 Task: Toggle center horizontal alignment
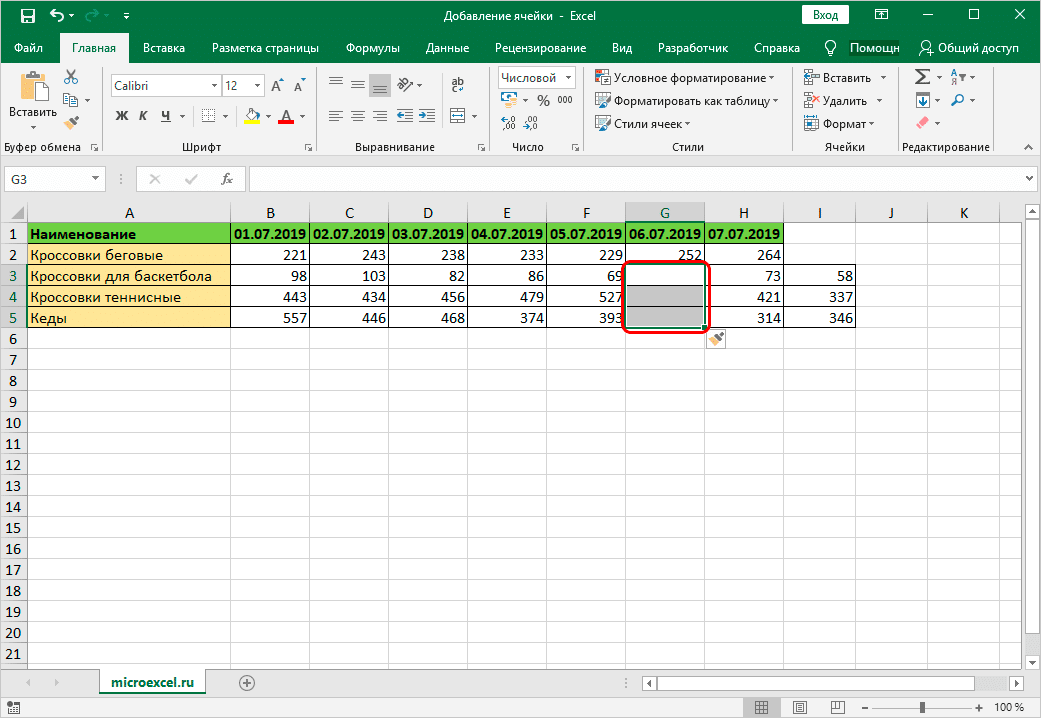(358, 116)
